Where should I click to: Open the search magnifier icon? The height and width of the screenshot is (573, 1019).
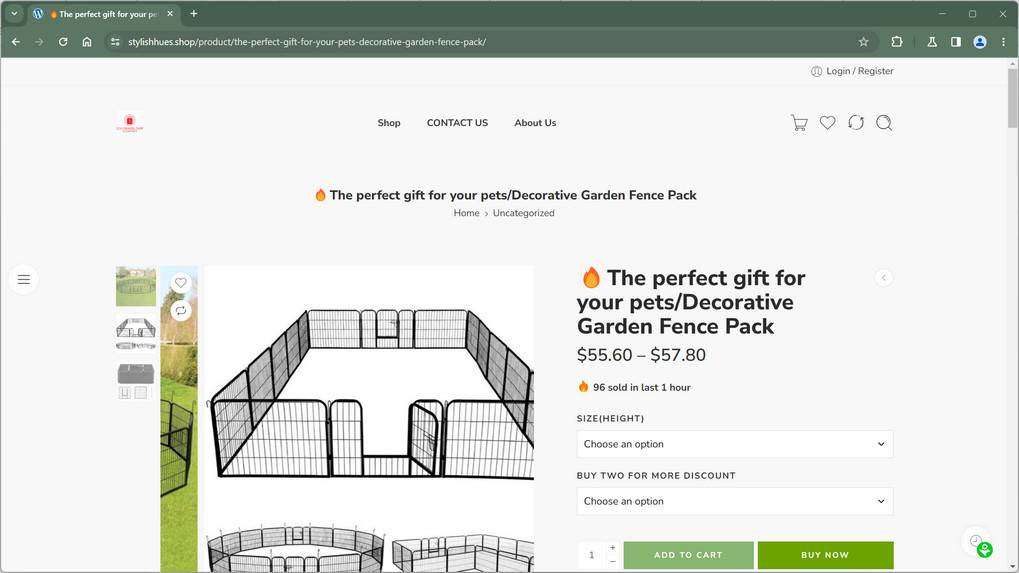[x=884, y=123]
